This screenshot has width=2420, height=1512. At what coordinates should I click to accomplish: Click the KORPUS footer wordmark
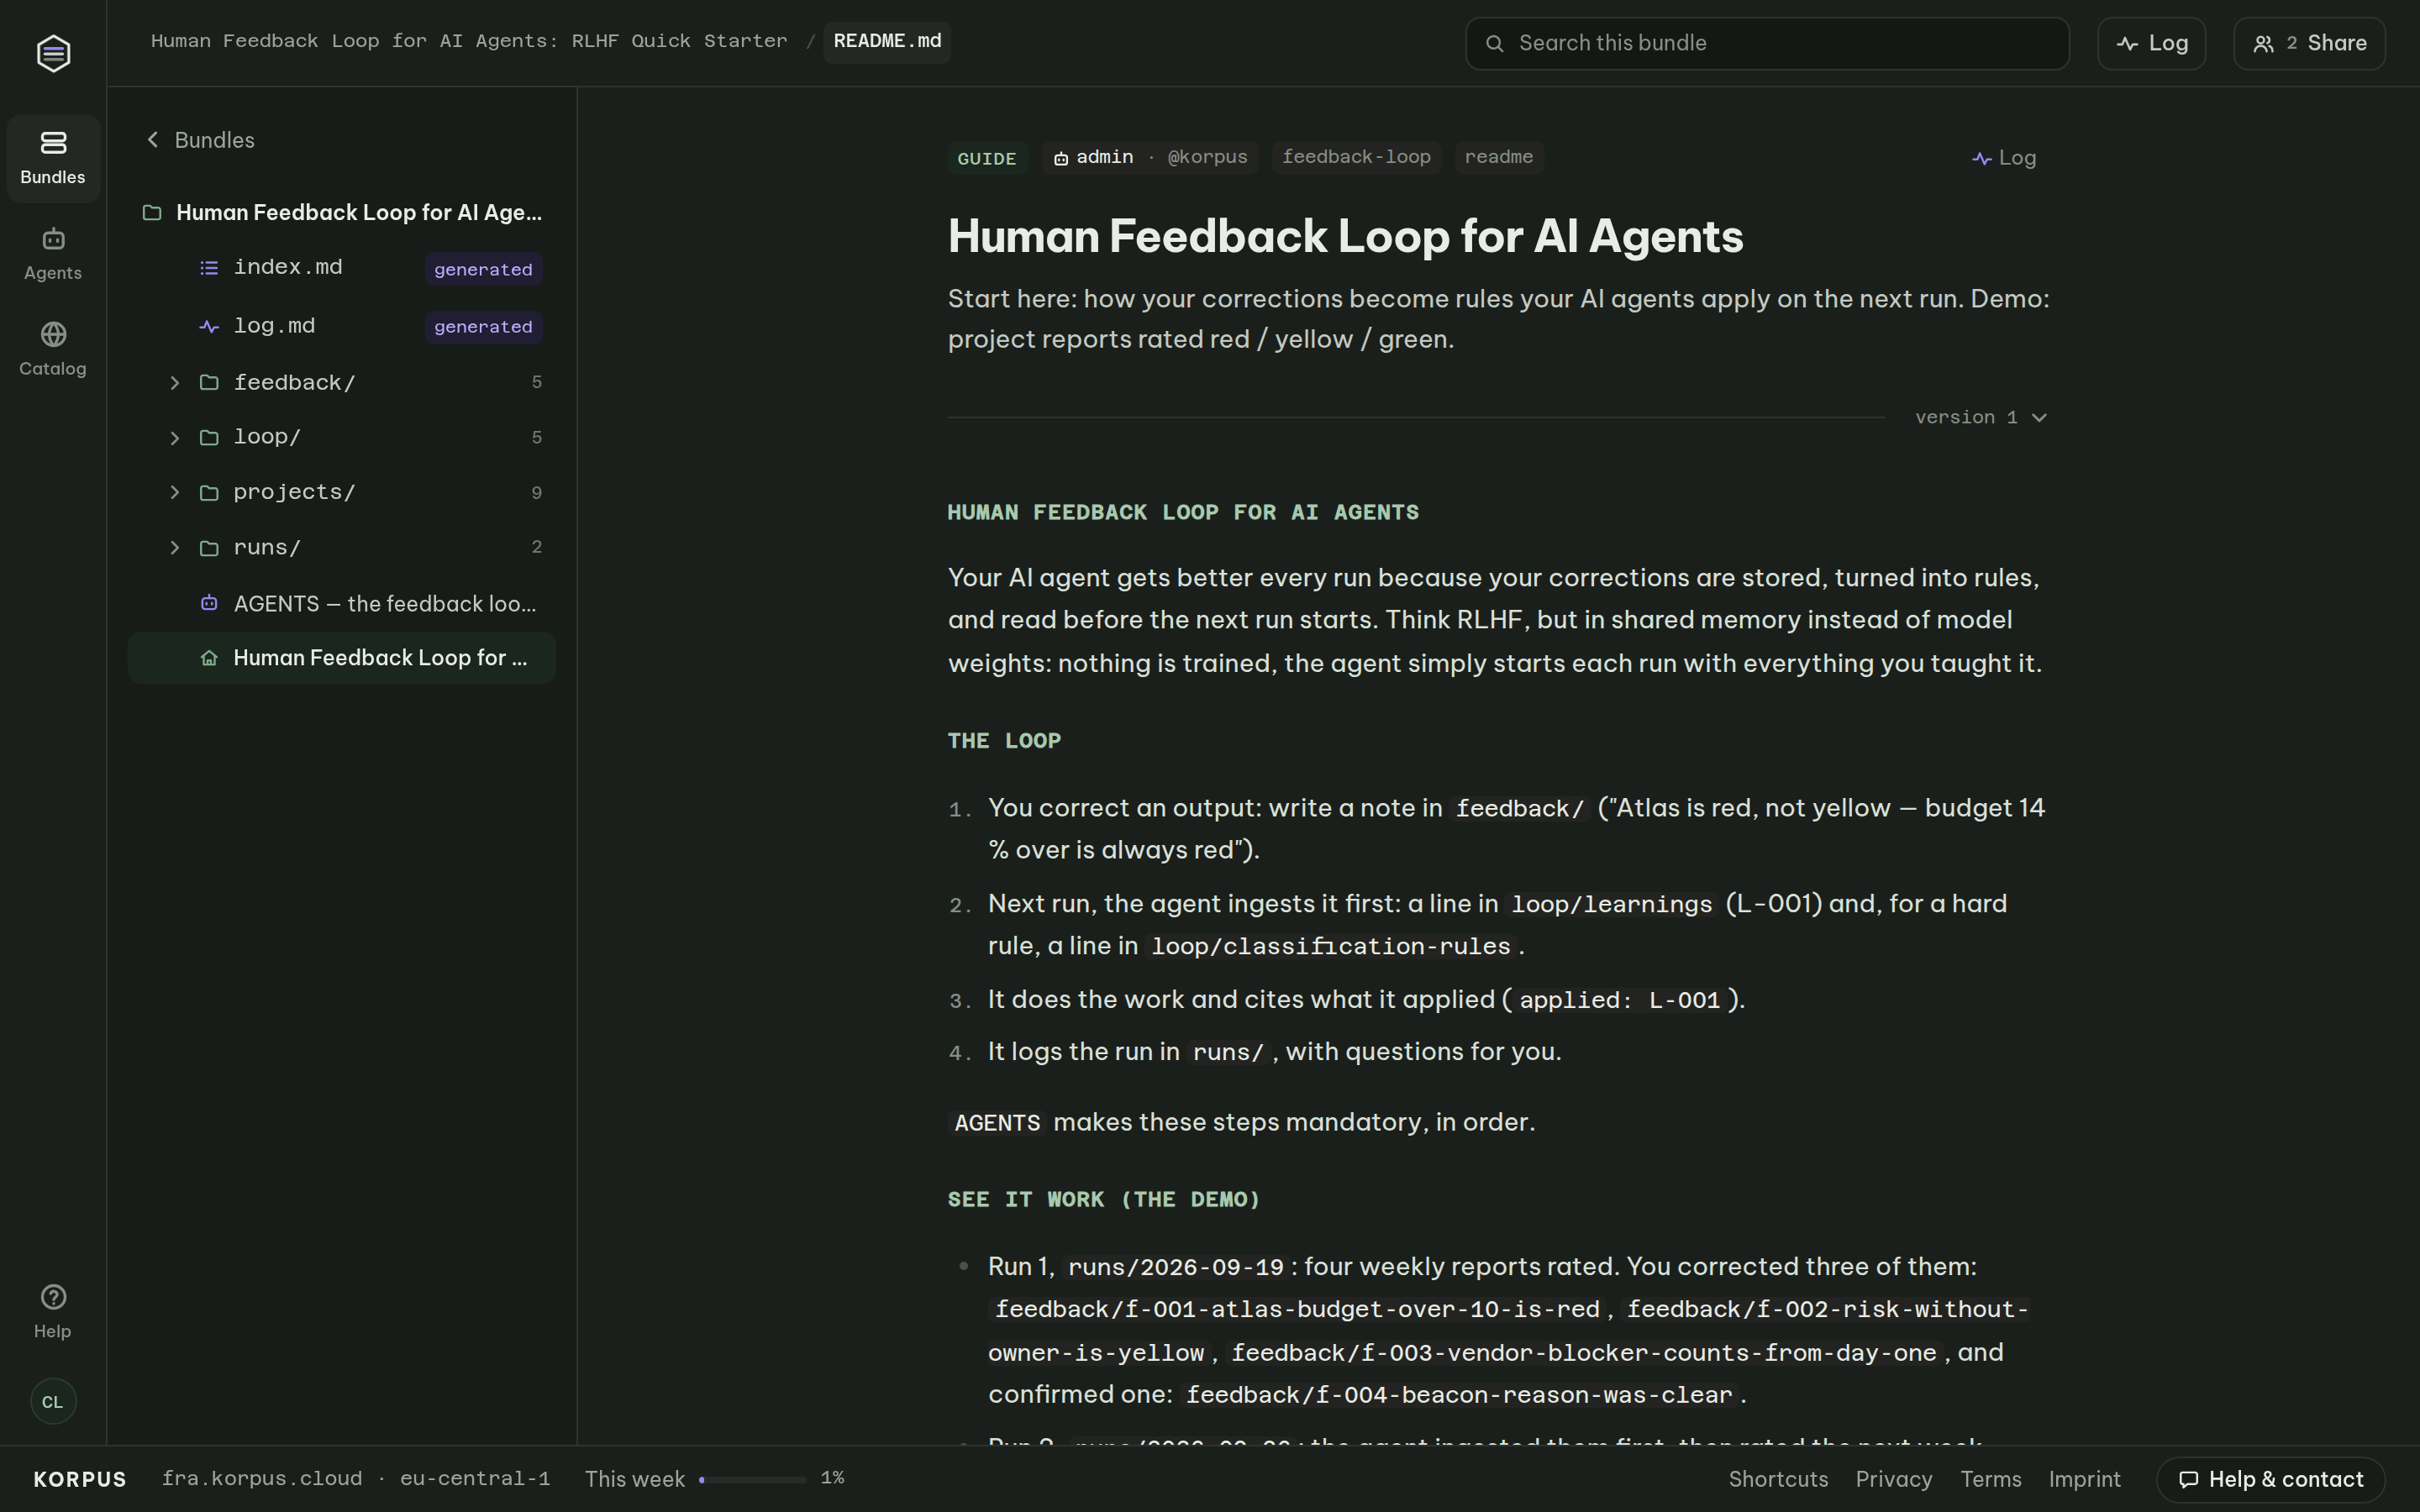(x=80, y=1479)
